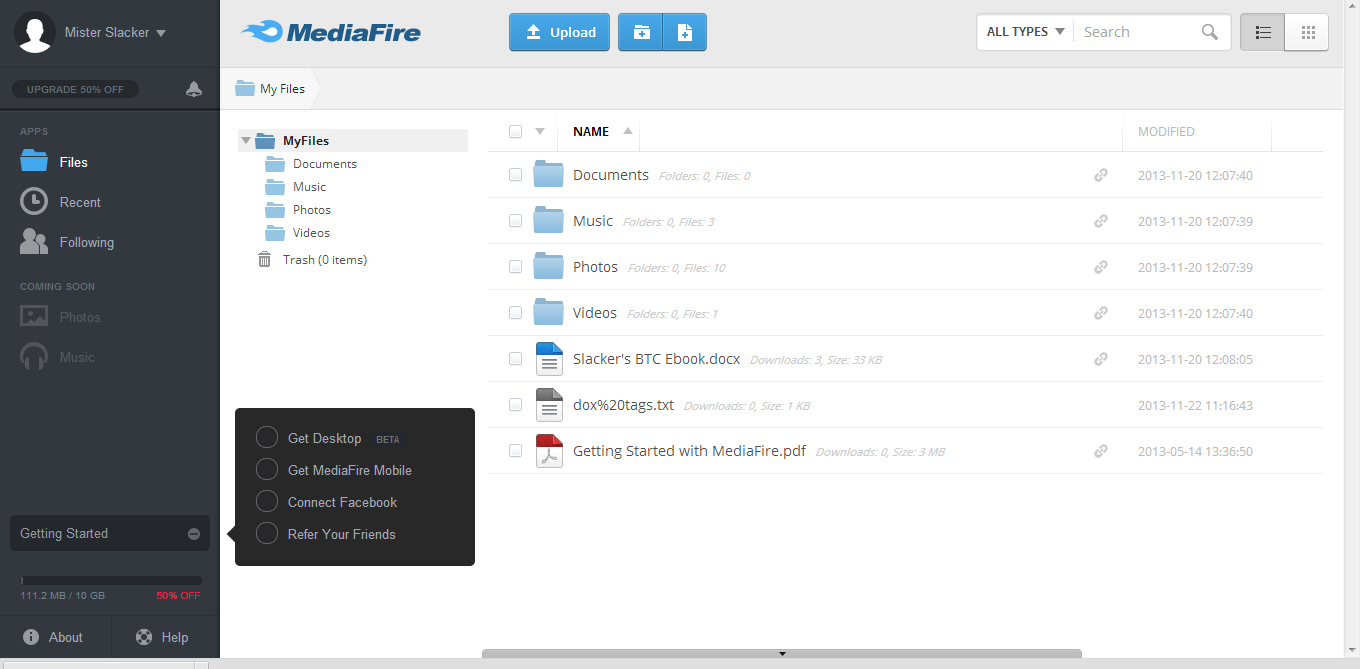
Task: Click the Following people icon in sidebar
Action: pyautogui.click(x=34, y=241)
